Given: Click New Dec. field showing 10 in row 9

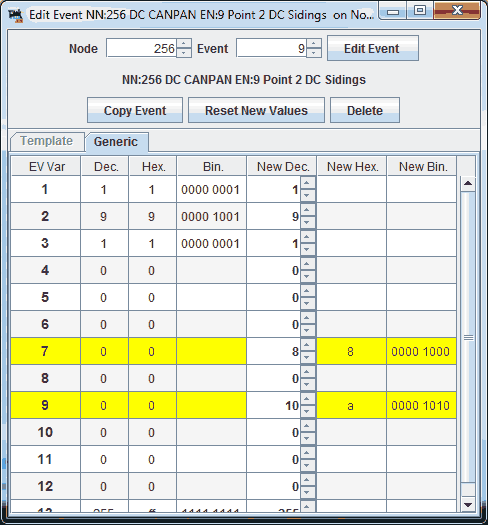Looking at the screenshot, I should [274, 405].
